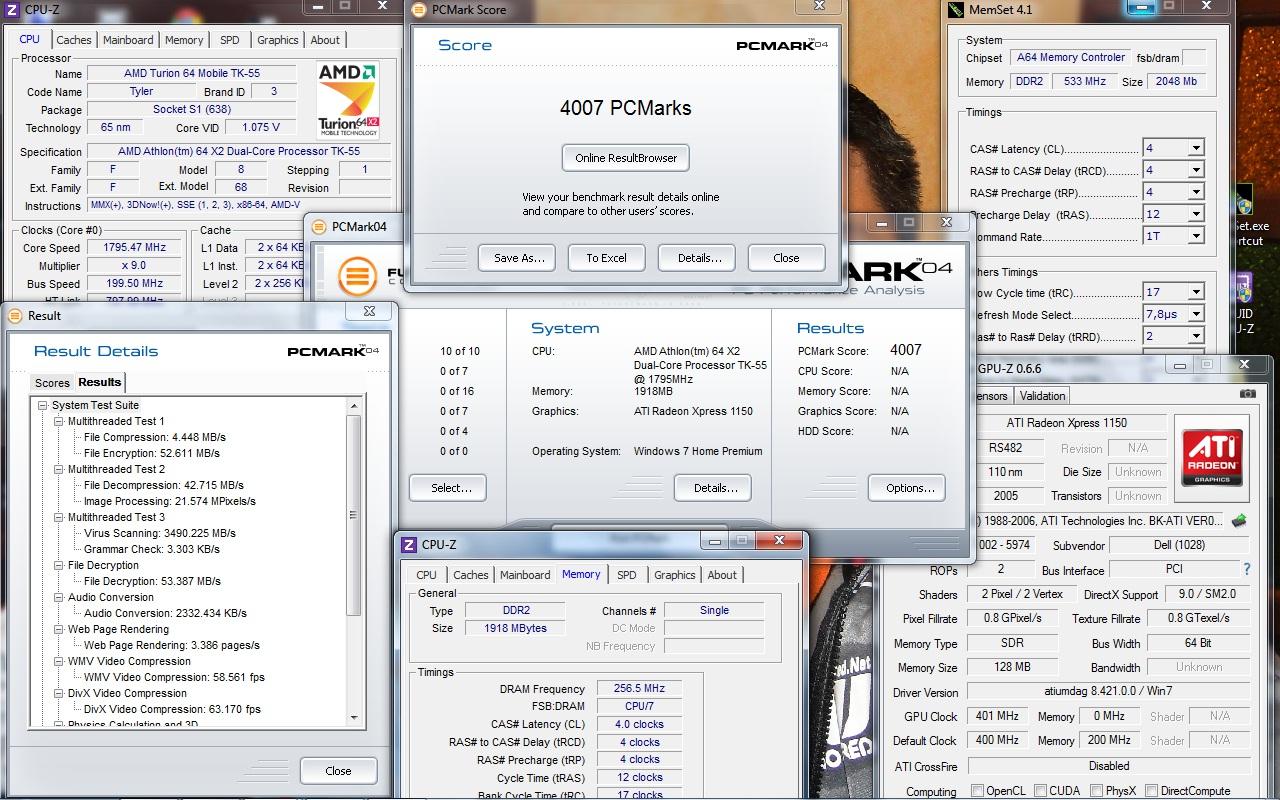Click the Result tree scrollbar up arrow
Screen dimensions: 1280x800
pyautogui.click(x=353, y=405)
